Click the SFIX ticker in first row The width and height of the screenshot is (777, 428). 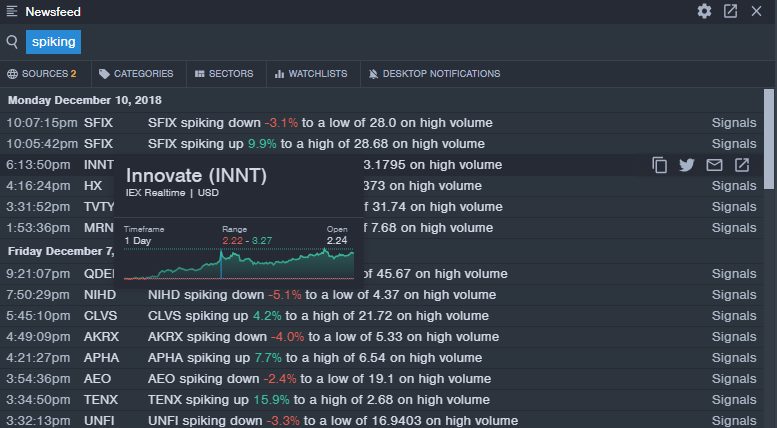point(99,123)
